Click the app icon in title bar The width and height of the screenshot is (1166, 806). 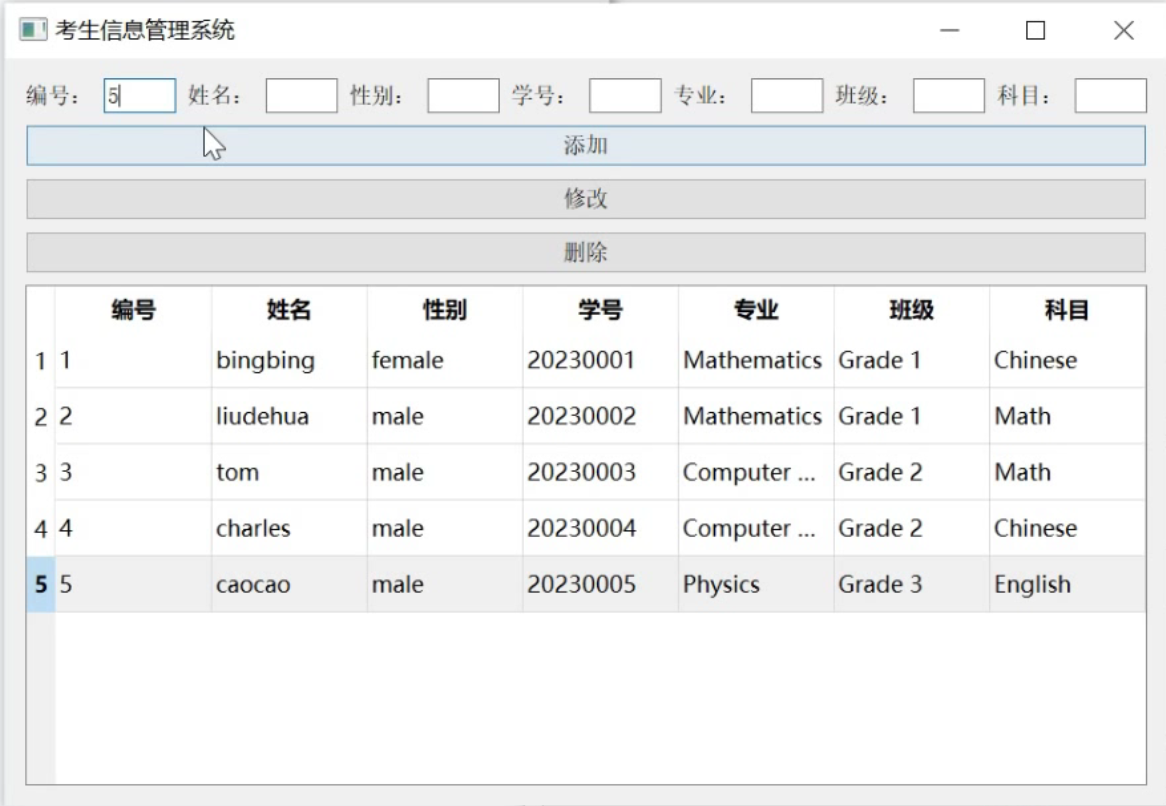click(33, 30)
